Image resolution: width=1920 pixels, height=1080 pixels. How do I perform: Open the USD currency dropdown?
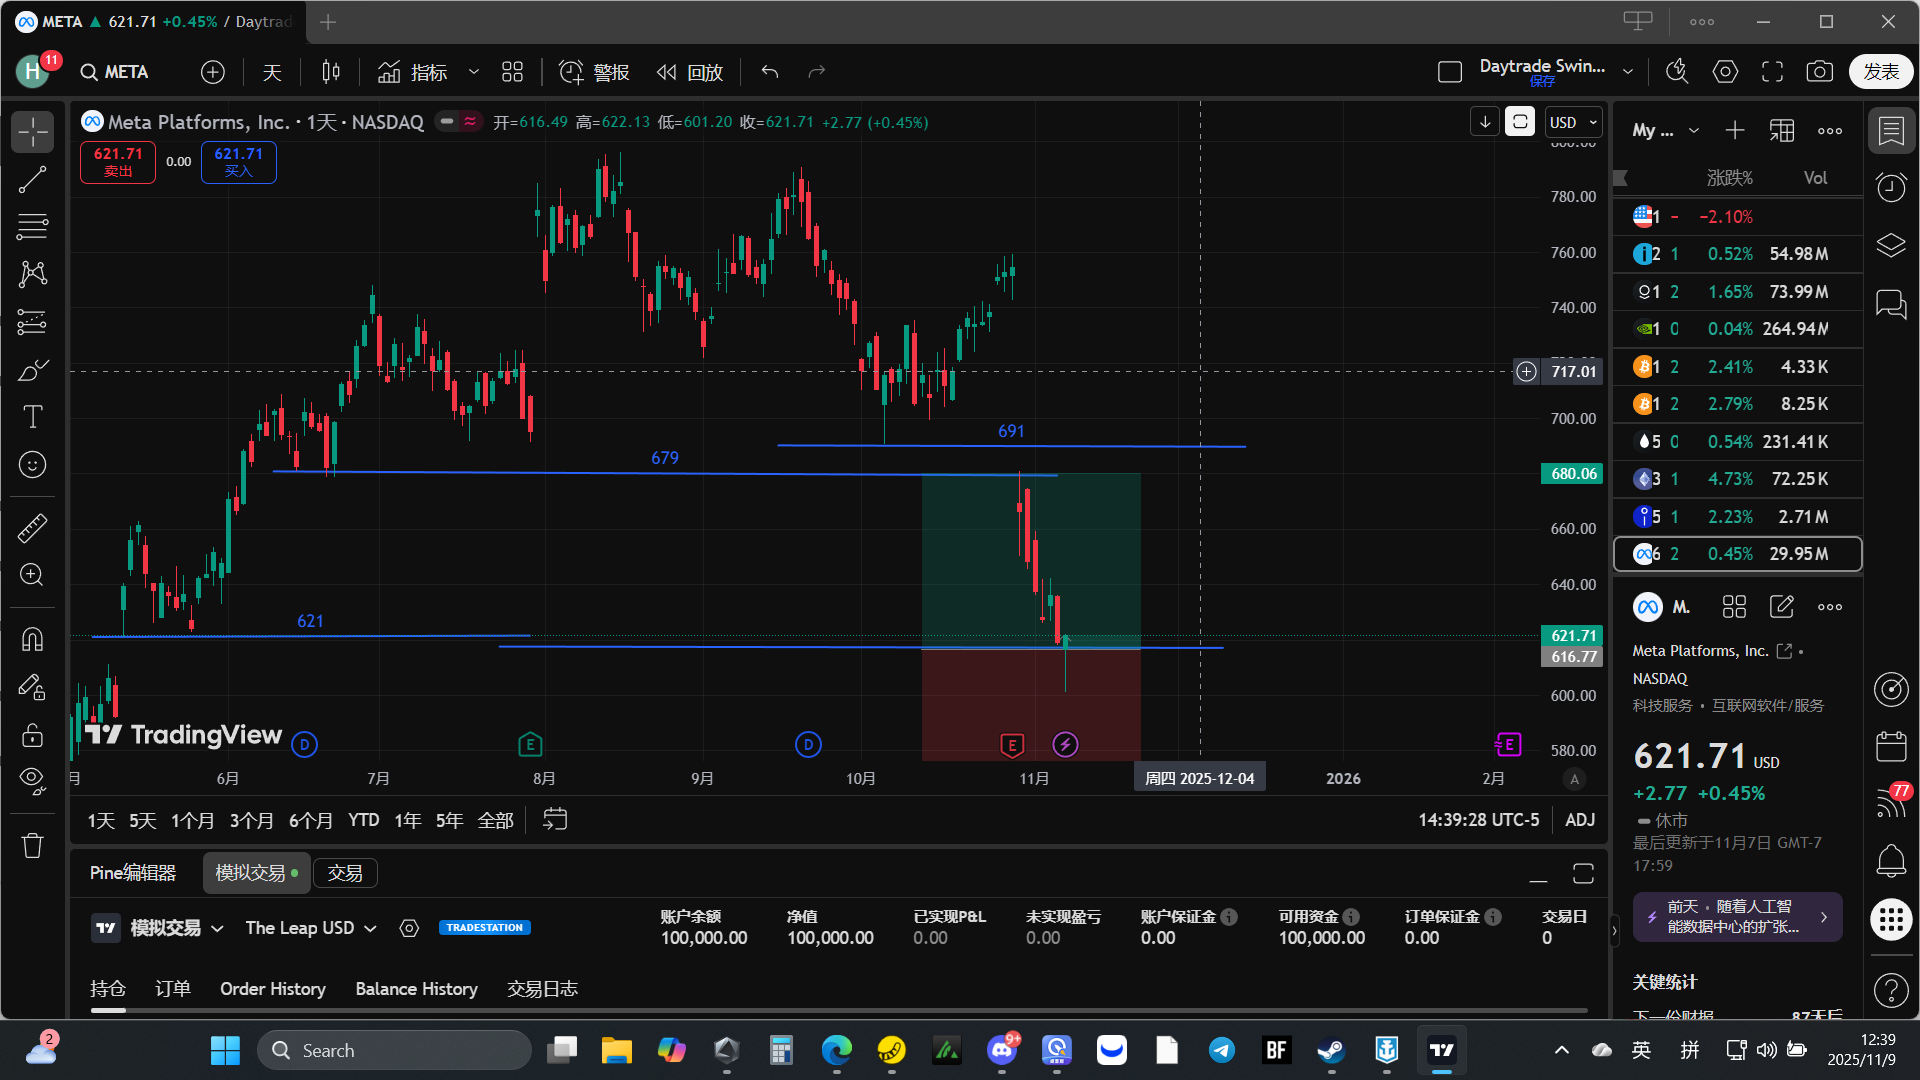[1573, 123]
